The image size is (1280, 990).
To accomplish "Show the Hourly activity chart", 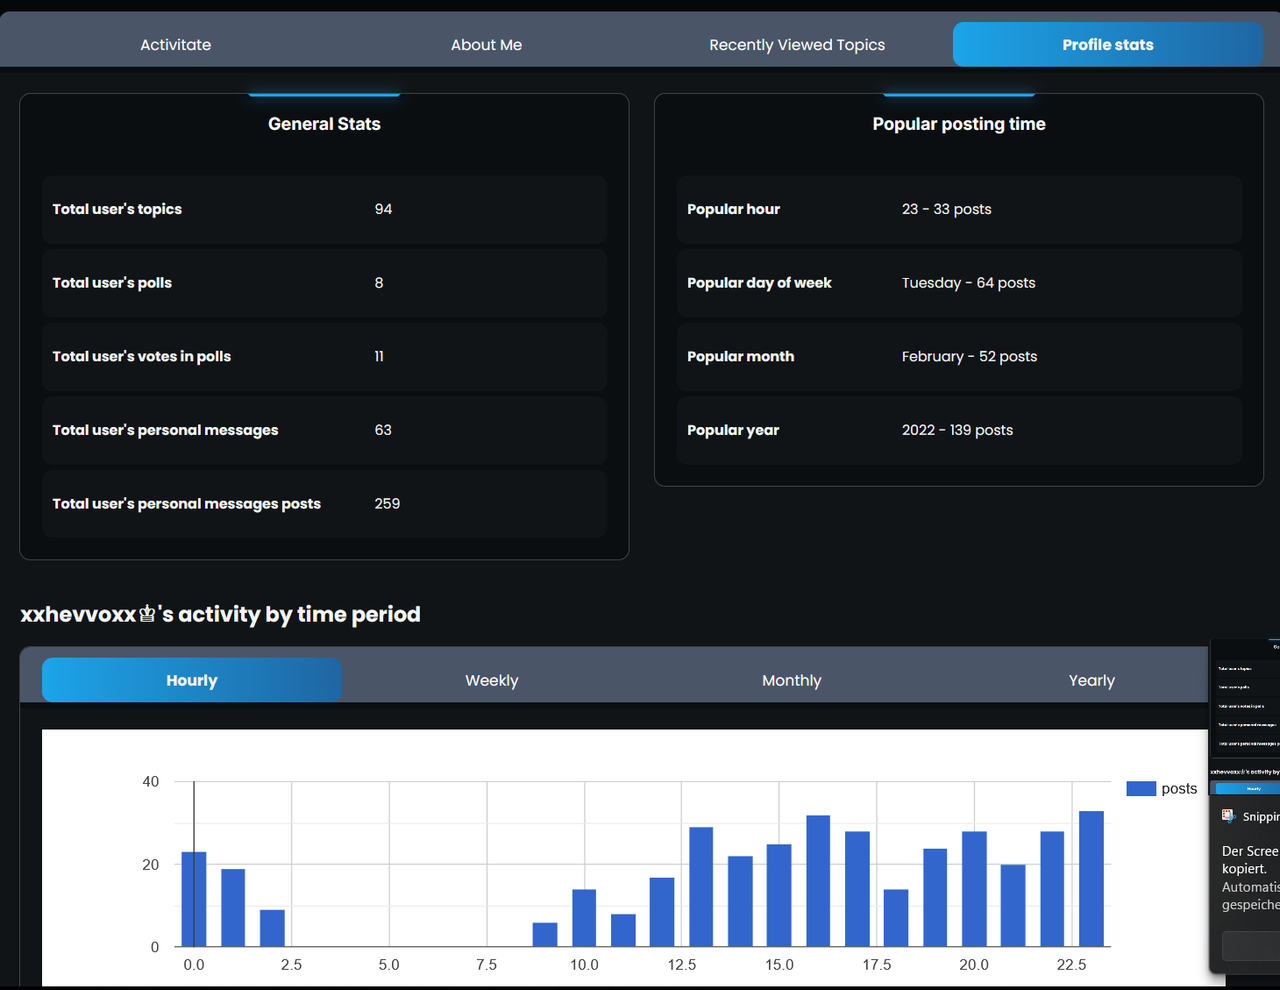I will 192,680.
